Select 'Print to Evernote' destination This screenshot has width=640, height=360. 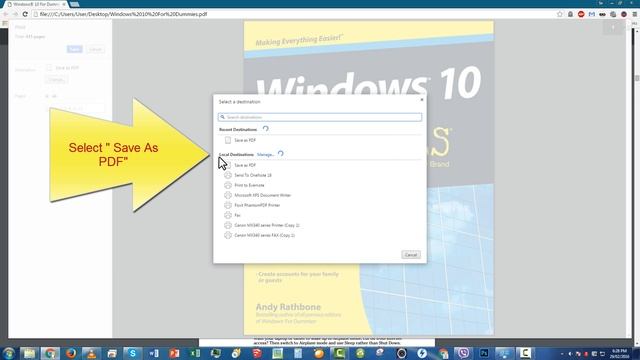(x=249, y=185)
